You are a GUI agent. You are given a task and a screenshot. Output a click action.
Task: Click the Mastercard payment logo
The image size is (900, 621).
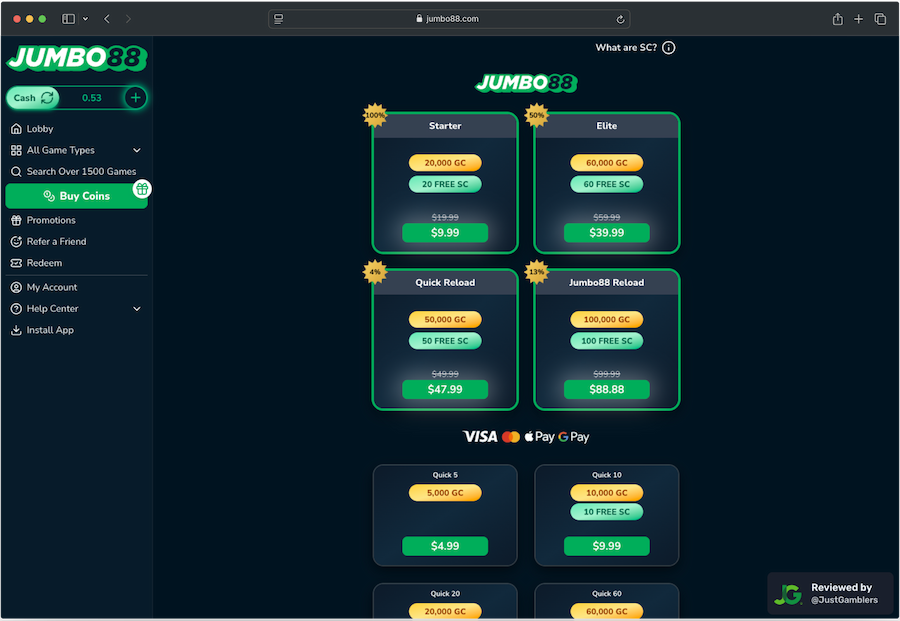[511, 437]
